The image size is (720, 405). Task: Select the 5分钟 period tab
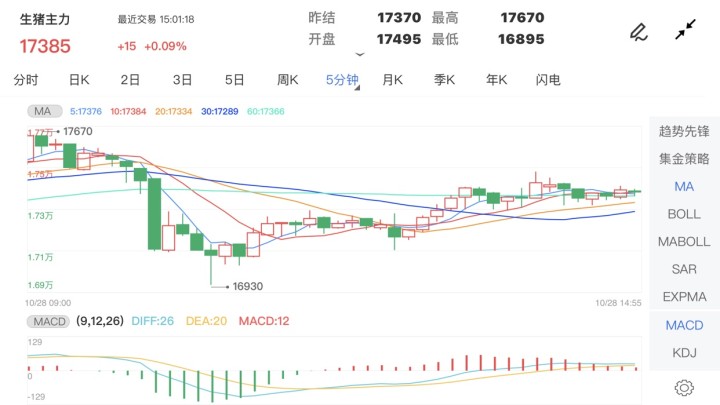click(x=341, y=80)
